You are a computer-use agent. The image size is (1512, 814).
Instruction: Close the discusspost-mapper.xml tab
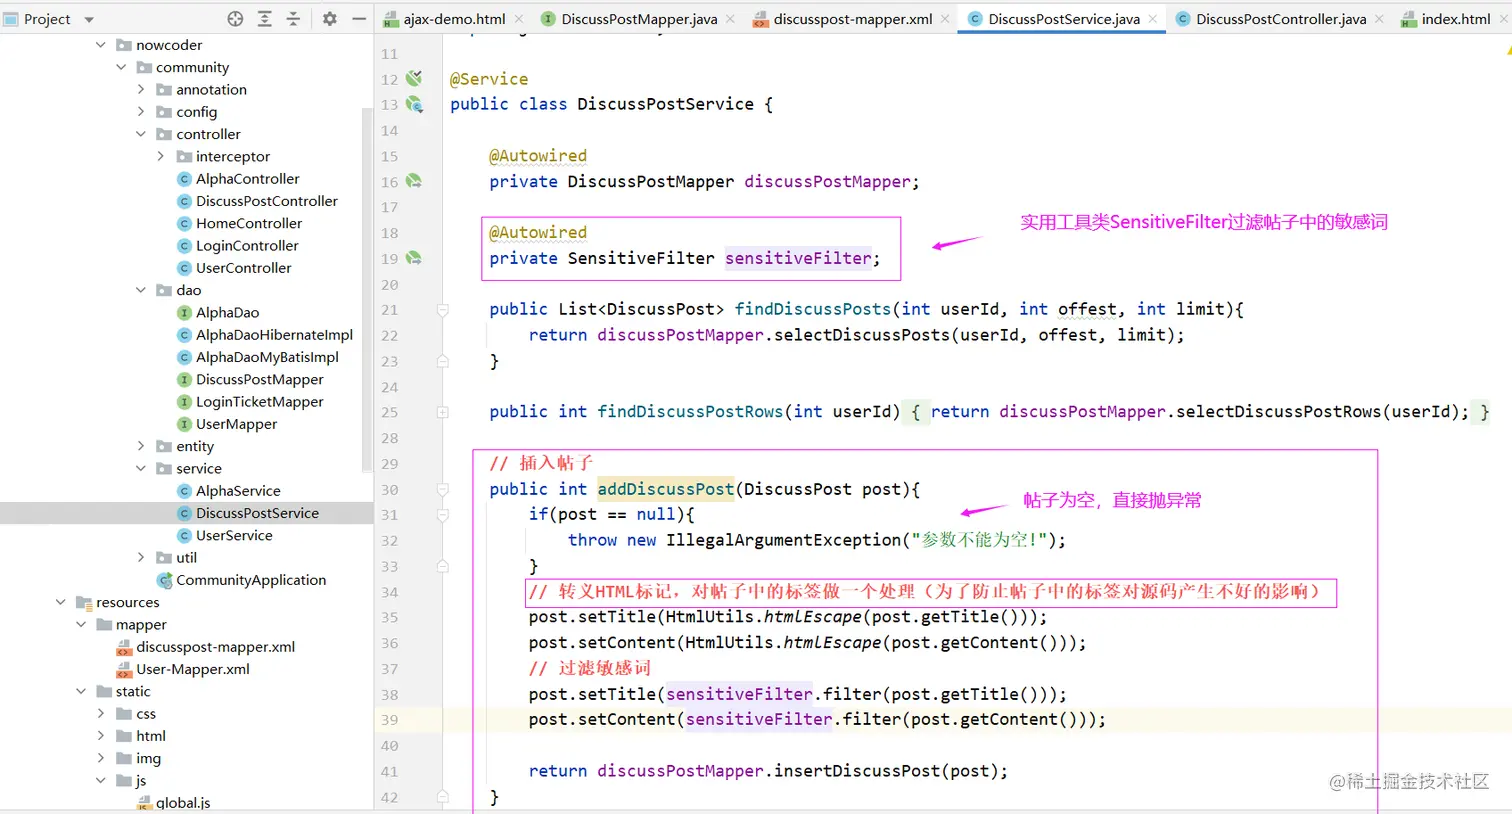coord(945,19)
